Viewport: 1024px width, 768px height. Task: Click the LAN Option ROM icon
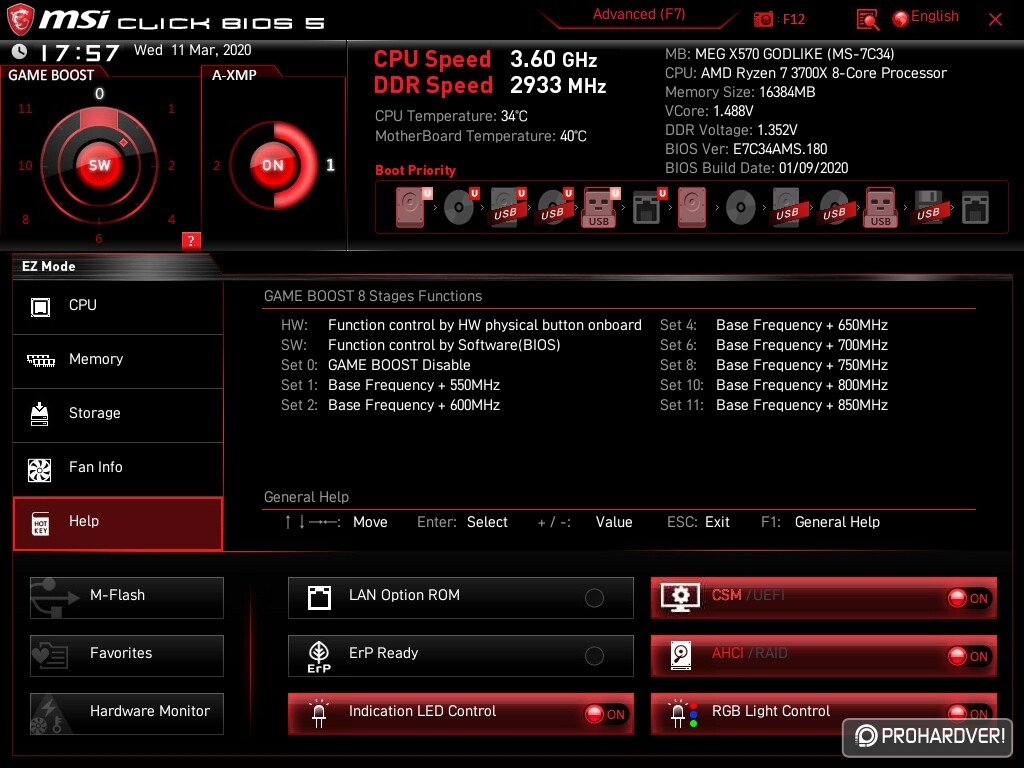pyautogui.click(x=319, y=598)
